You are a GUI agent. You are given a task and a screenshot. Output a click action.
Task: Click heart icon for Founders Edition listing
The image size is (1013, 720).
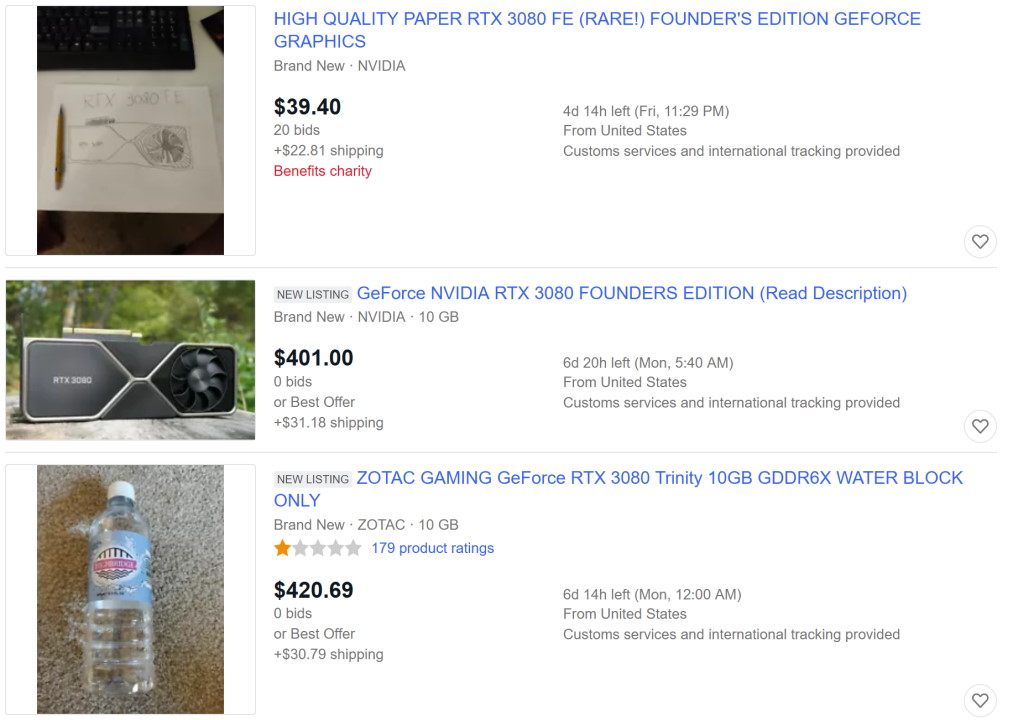980,426
